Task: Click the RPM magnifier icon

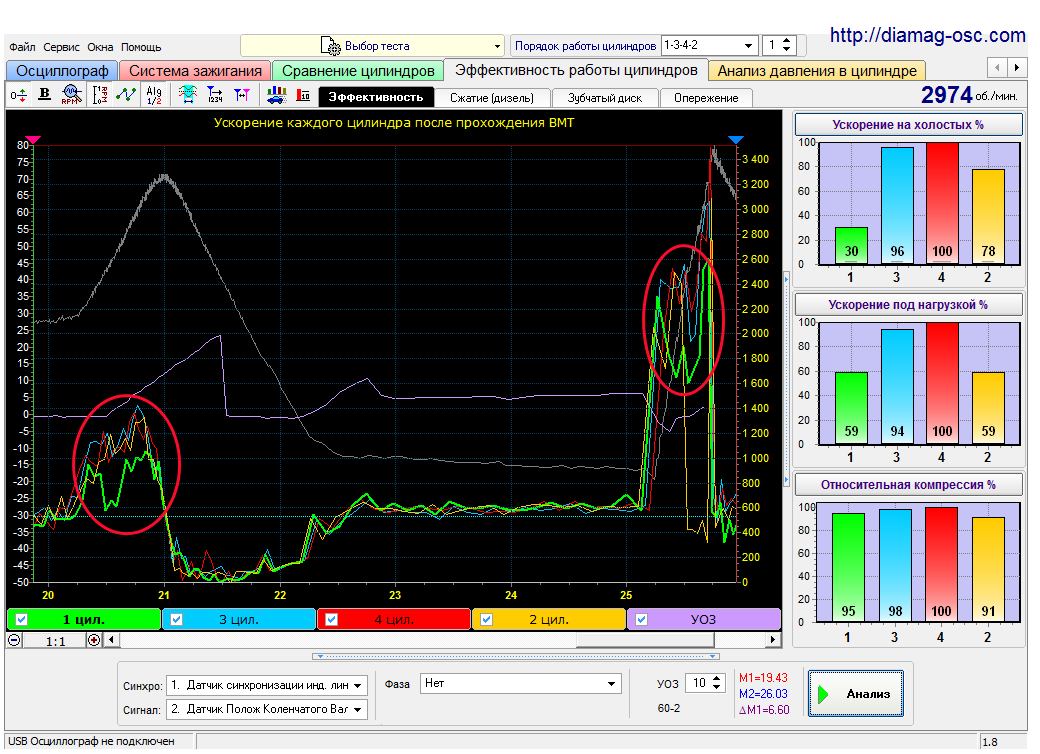Action: coord(71,95)
